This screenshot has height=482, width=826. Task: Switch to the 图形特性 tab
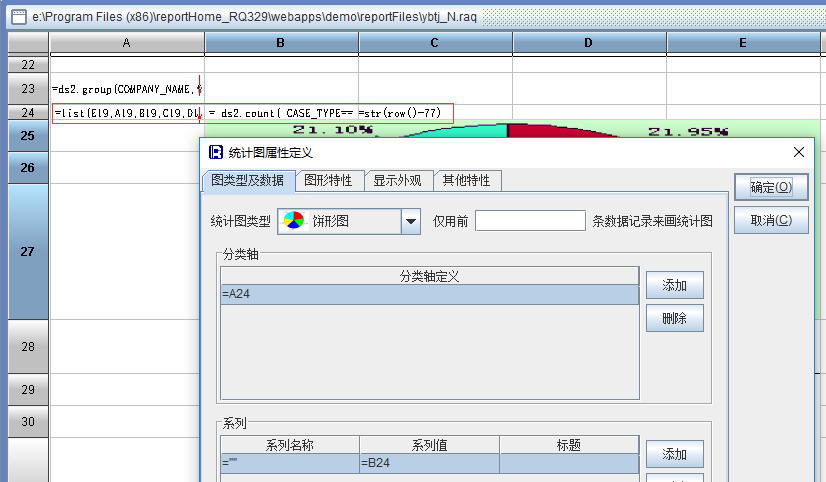pyautogui.click(x=329, y=181)
